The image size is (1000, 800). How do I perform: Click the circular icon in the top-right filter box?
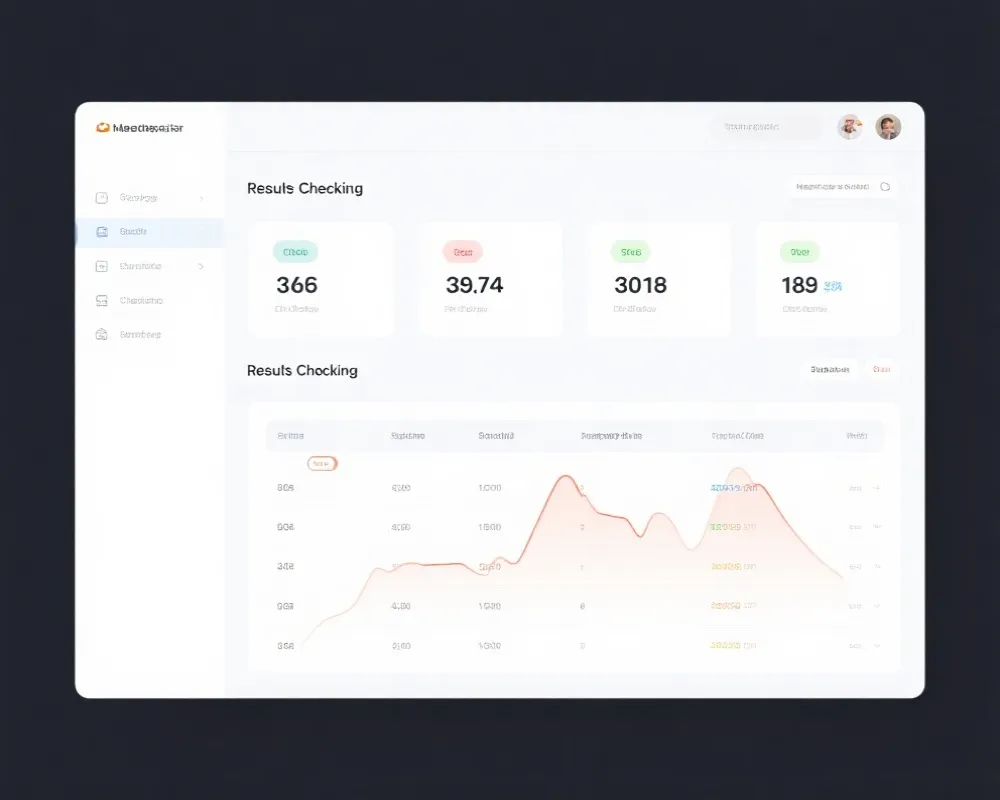coord(885,187)
